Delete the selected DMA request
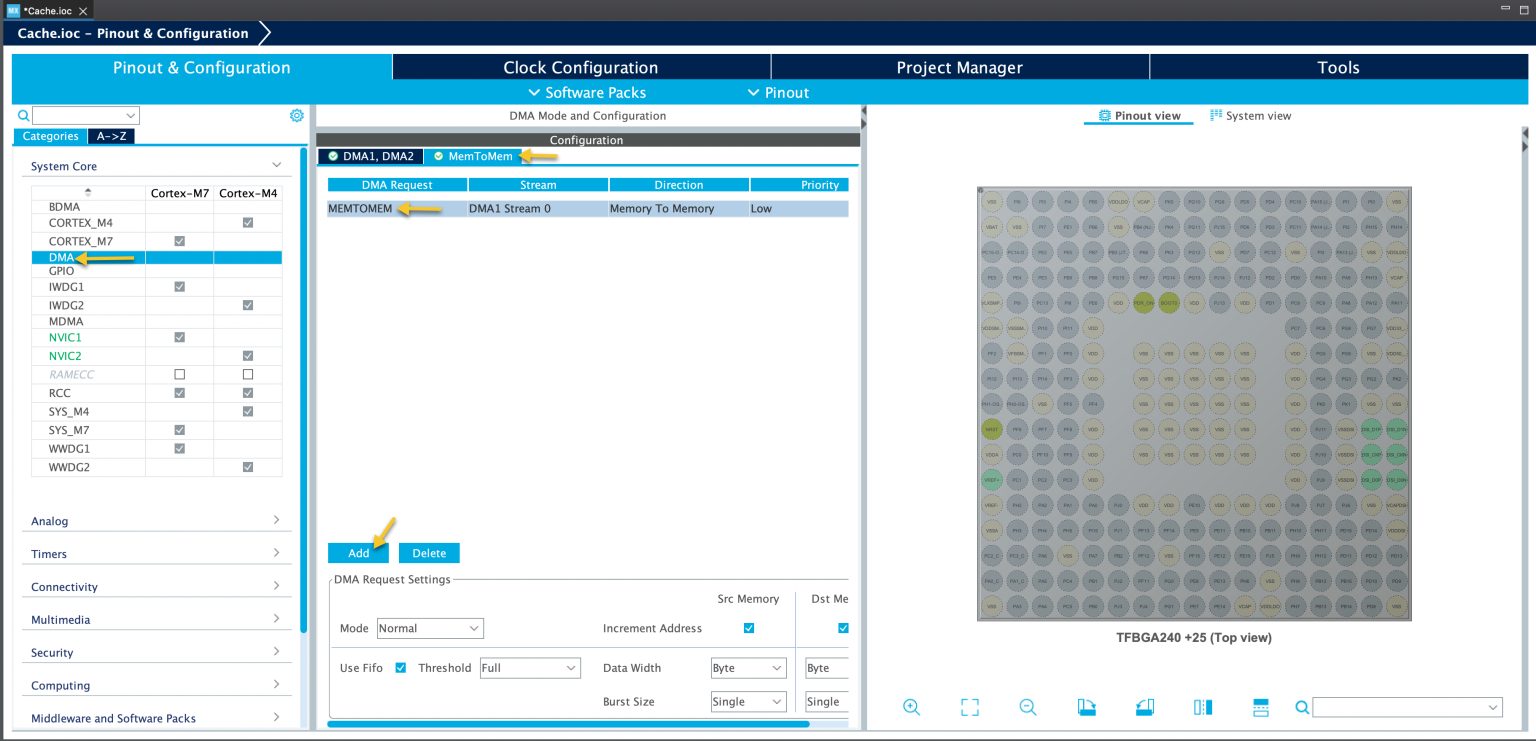 coord(429,552)
